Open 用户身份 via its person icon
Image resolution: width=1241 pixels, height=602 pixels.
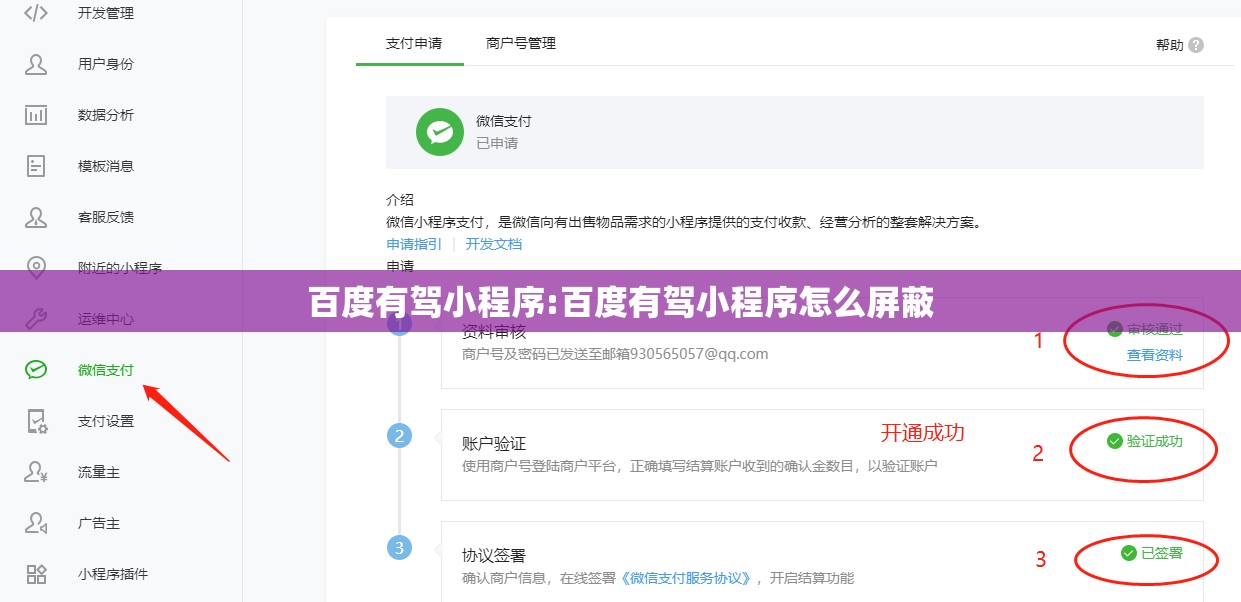(x=36, y=64)
